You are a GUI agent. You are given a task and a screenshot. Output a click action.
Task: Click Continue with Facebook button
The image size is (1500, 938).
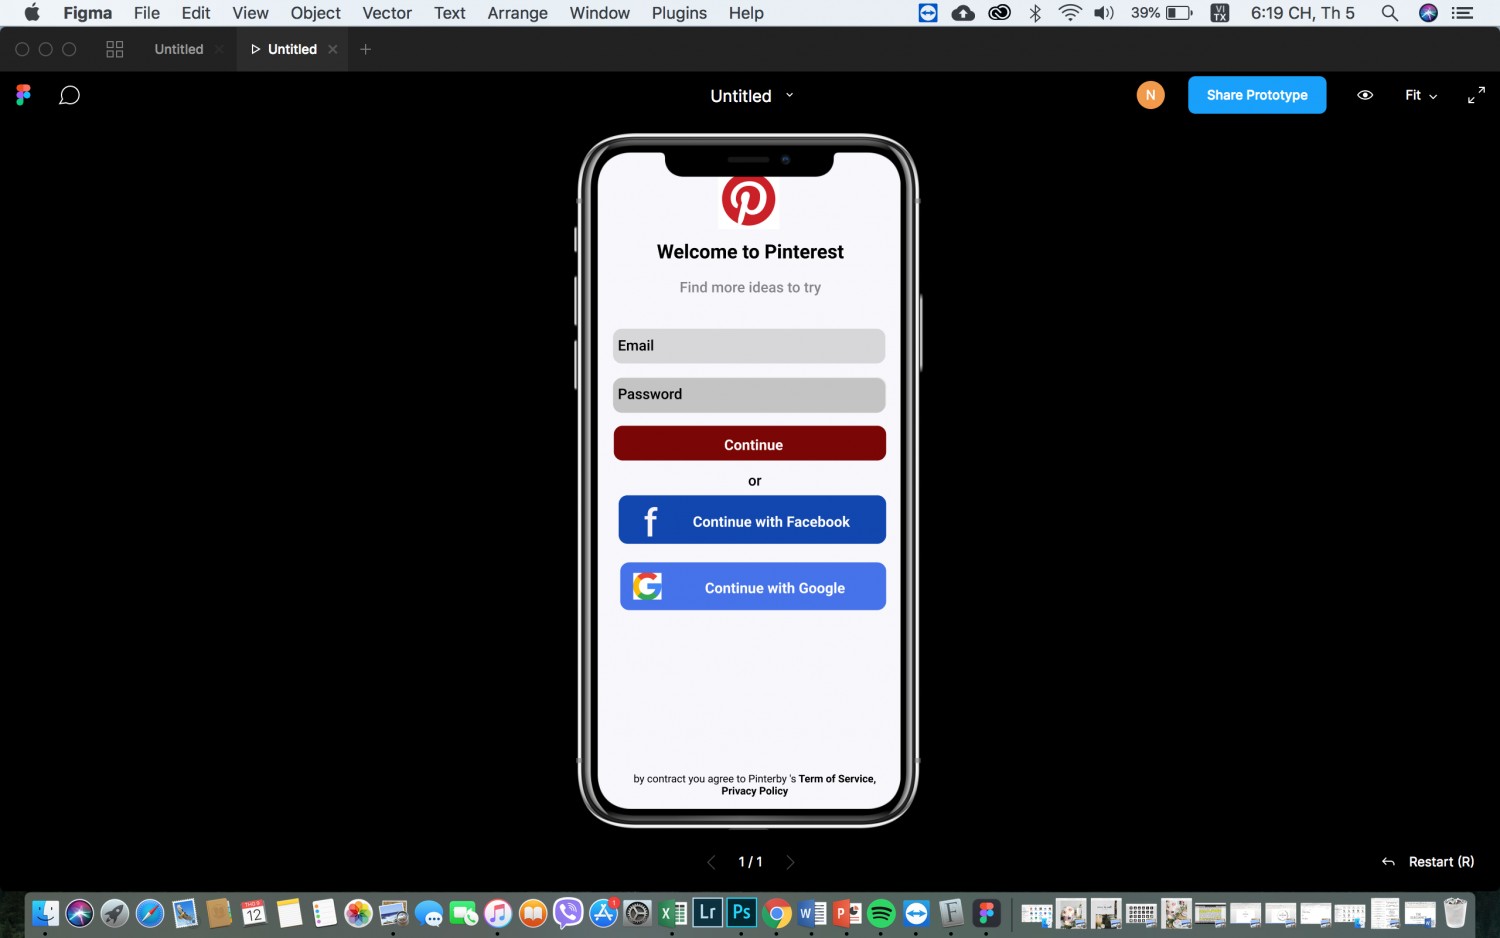point(752,520)
